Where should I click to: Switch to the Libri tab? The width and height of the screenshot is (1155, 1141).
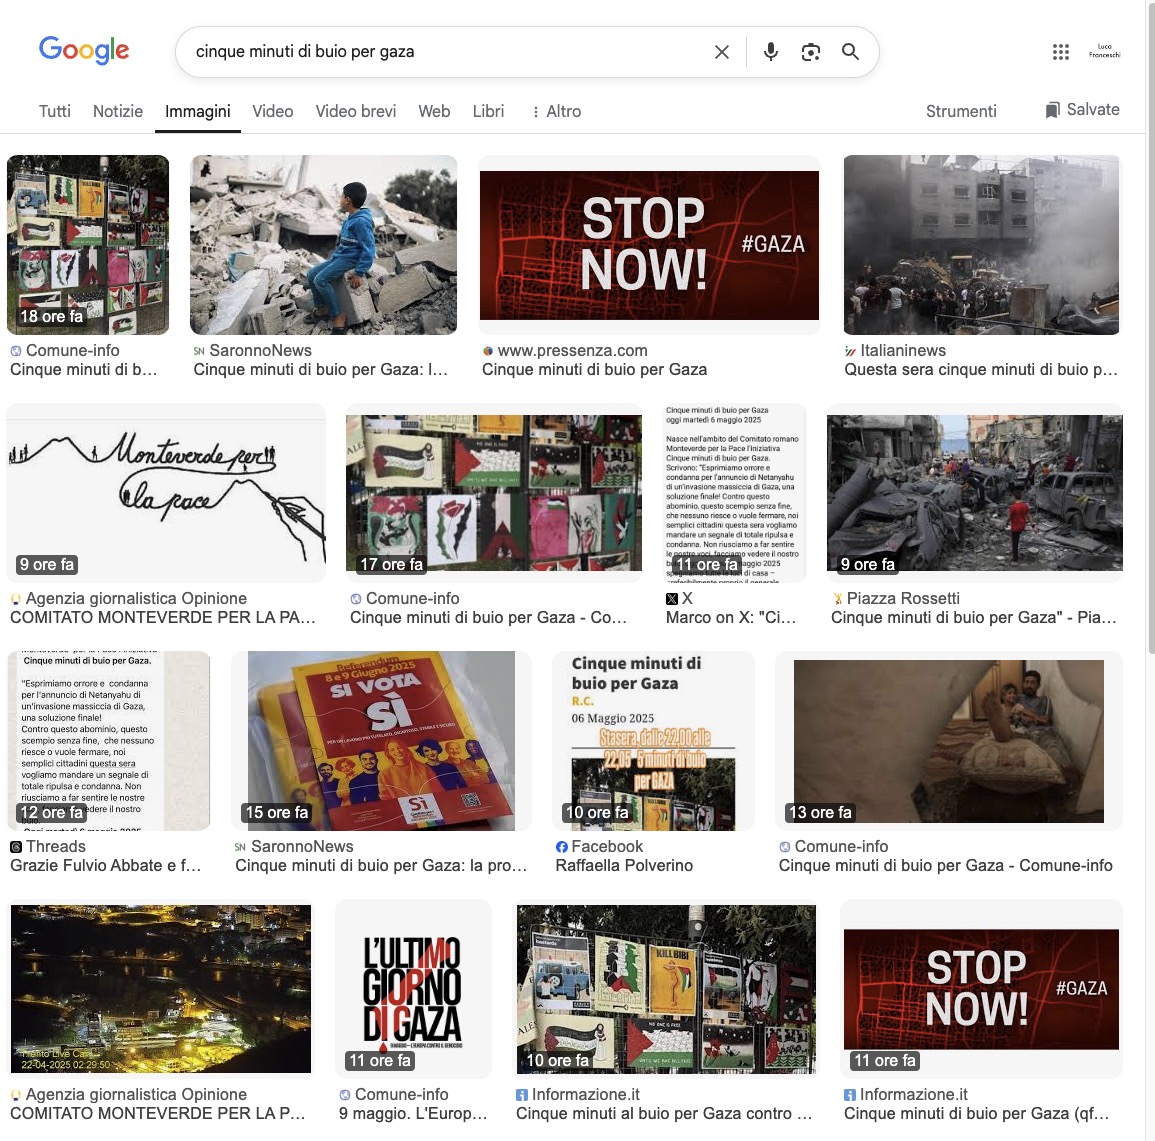(x=488, y=111)
